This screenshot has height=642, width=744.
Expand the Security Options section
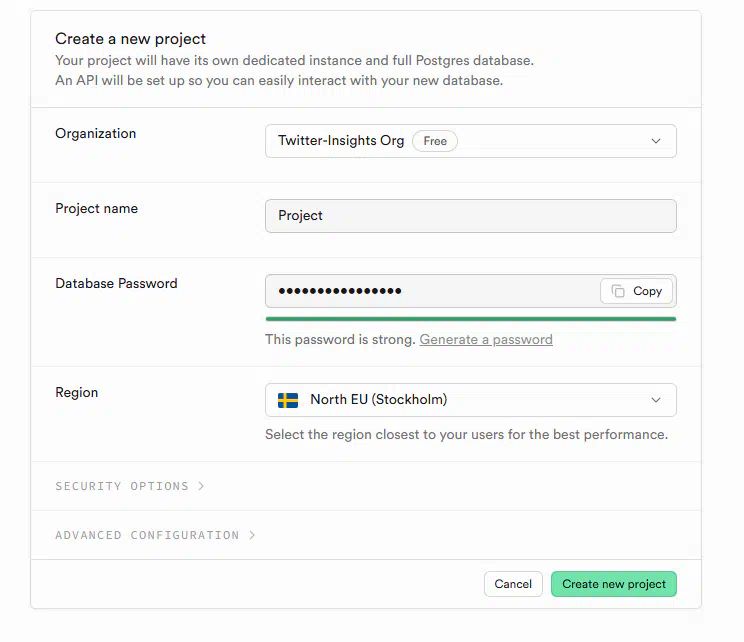130,486
